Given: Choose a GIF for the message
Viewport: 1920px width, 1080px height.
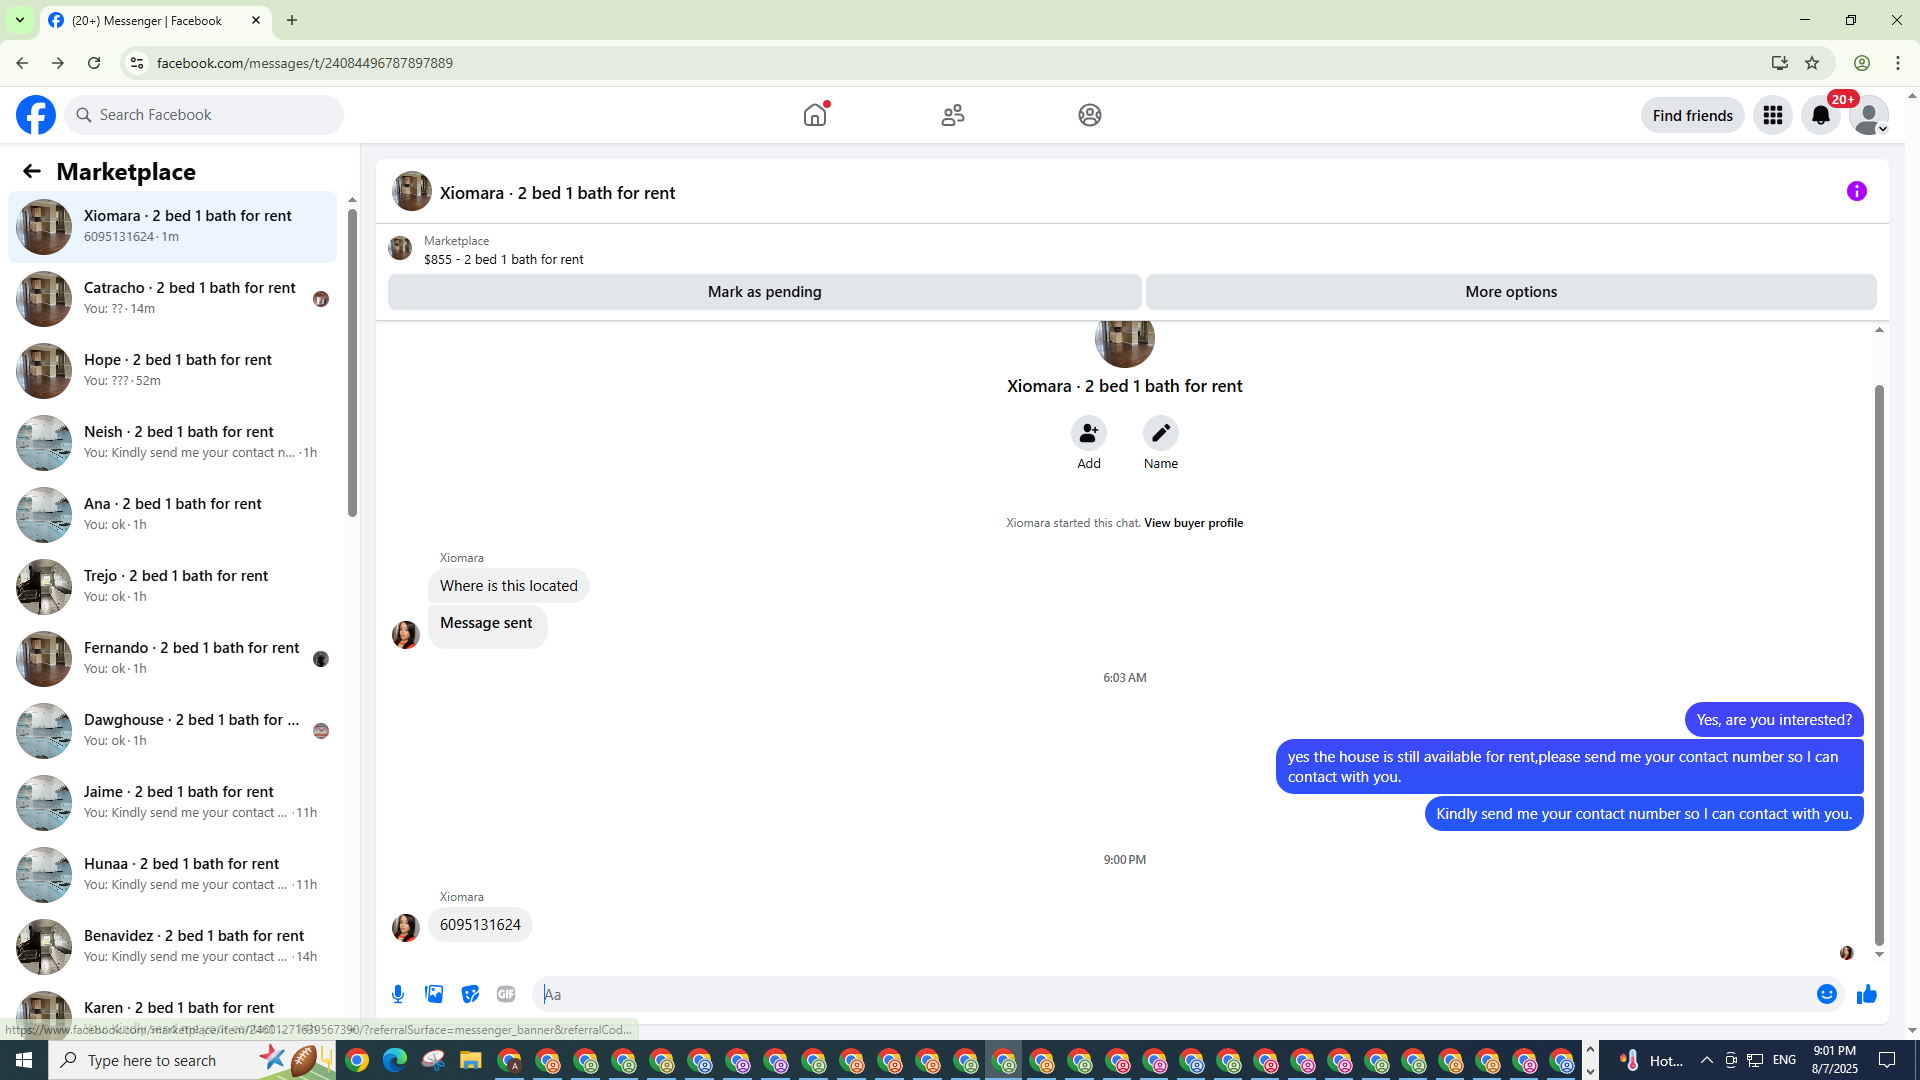Looking at the screenshot, I should tap(506, 994).
